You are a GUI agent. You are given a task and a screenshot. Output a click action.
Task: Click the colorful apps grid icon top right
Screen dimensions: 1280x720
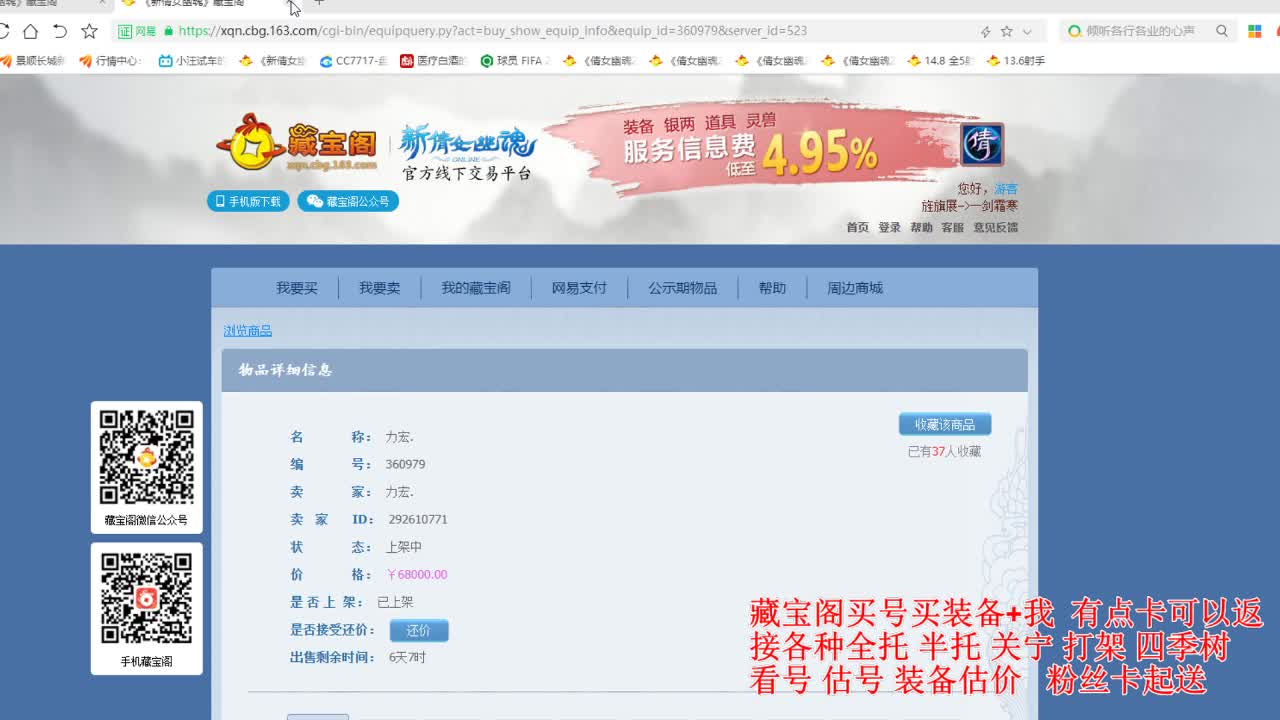tap(1253, 31)
